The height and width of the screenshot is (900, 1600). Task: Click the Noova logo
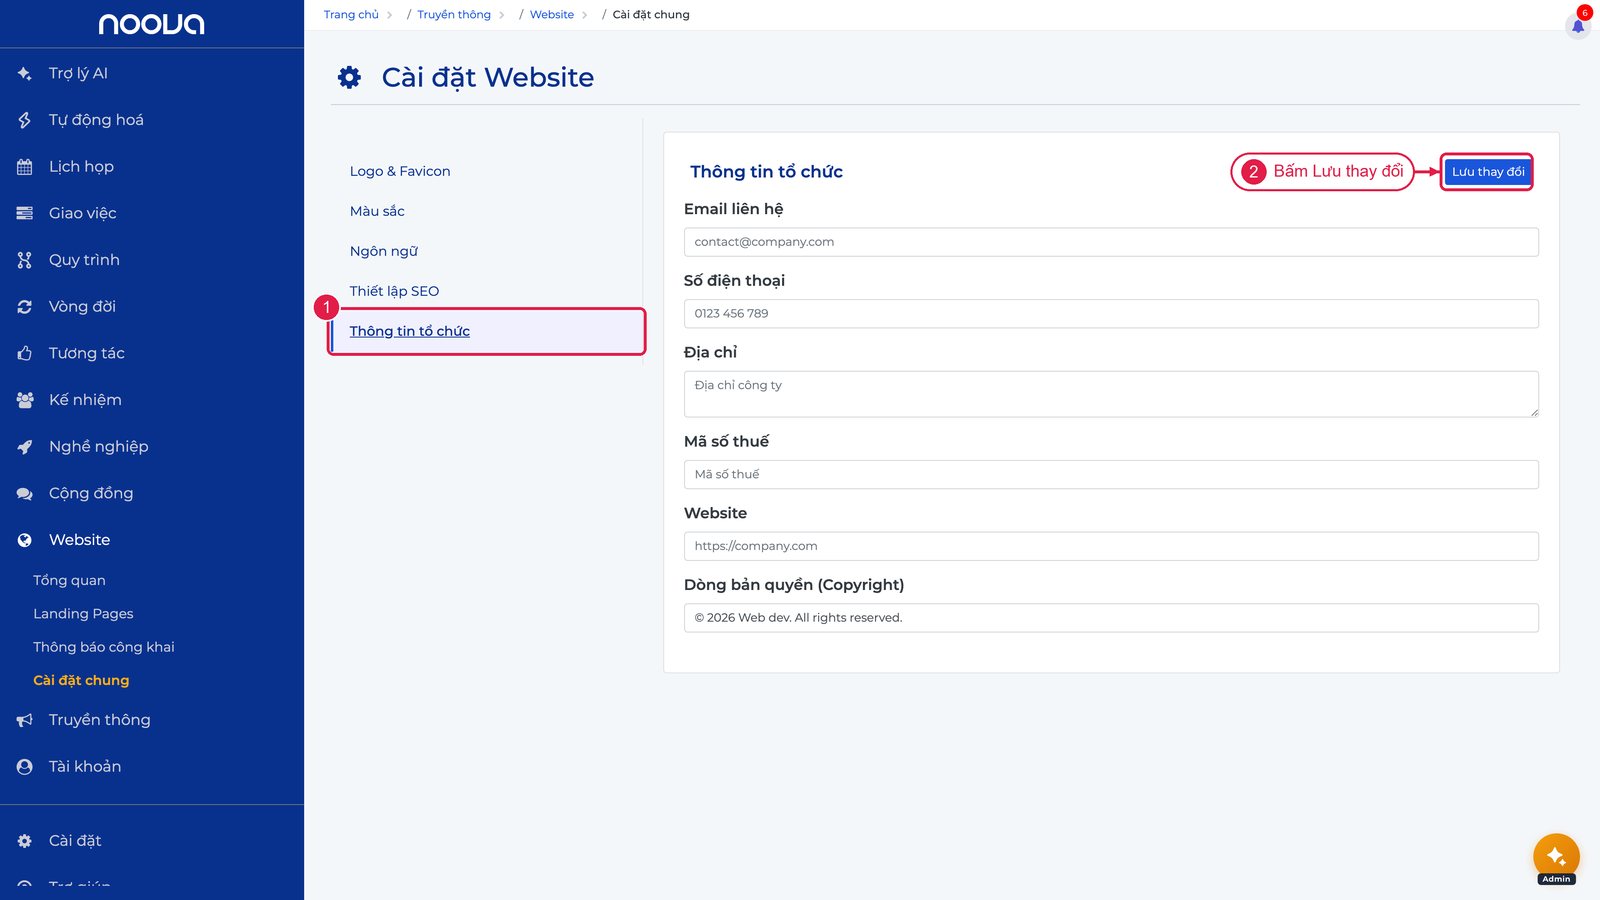152,24
